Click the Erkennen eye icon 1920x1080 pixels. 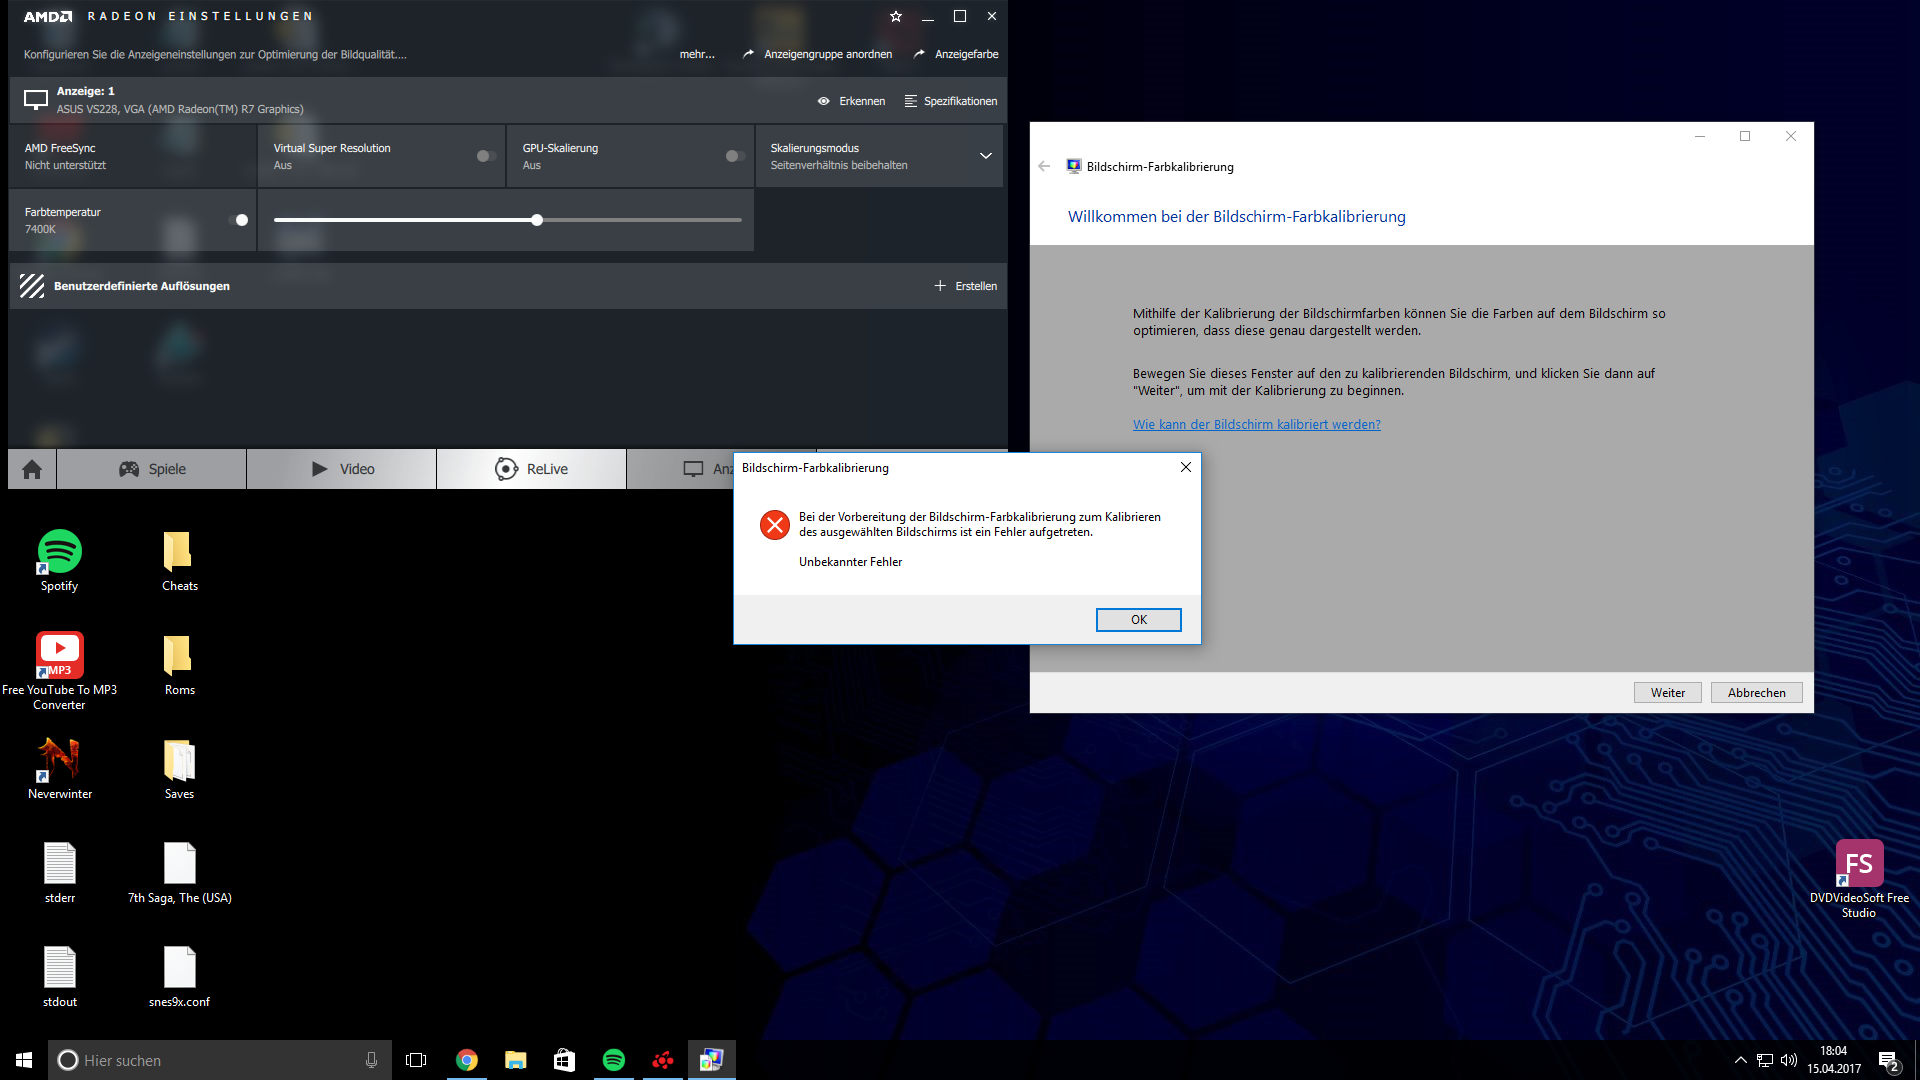pyautogui.click(x=824, y=101)
